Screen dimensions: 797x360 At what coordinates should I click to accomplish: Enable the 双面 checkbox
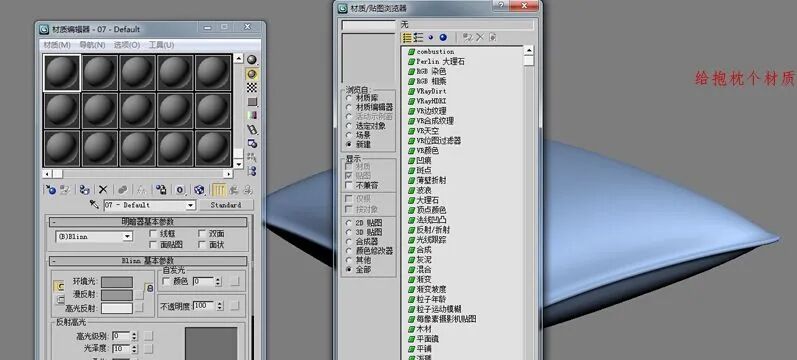202,233
